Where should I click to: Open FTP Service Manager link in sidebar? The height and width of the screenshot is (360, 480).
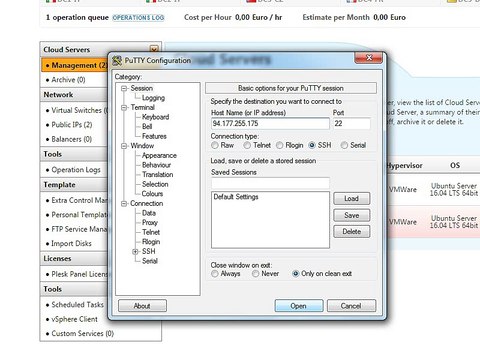(79, 229)
